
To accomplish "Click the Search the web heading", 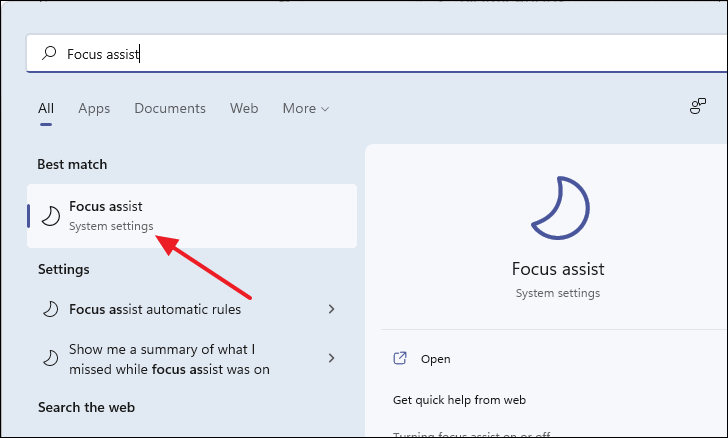I will coord(86,407).
